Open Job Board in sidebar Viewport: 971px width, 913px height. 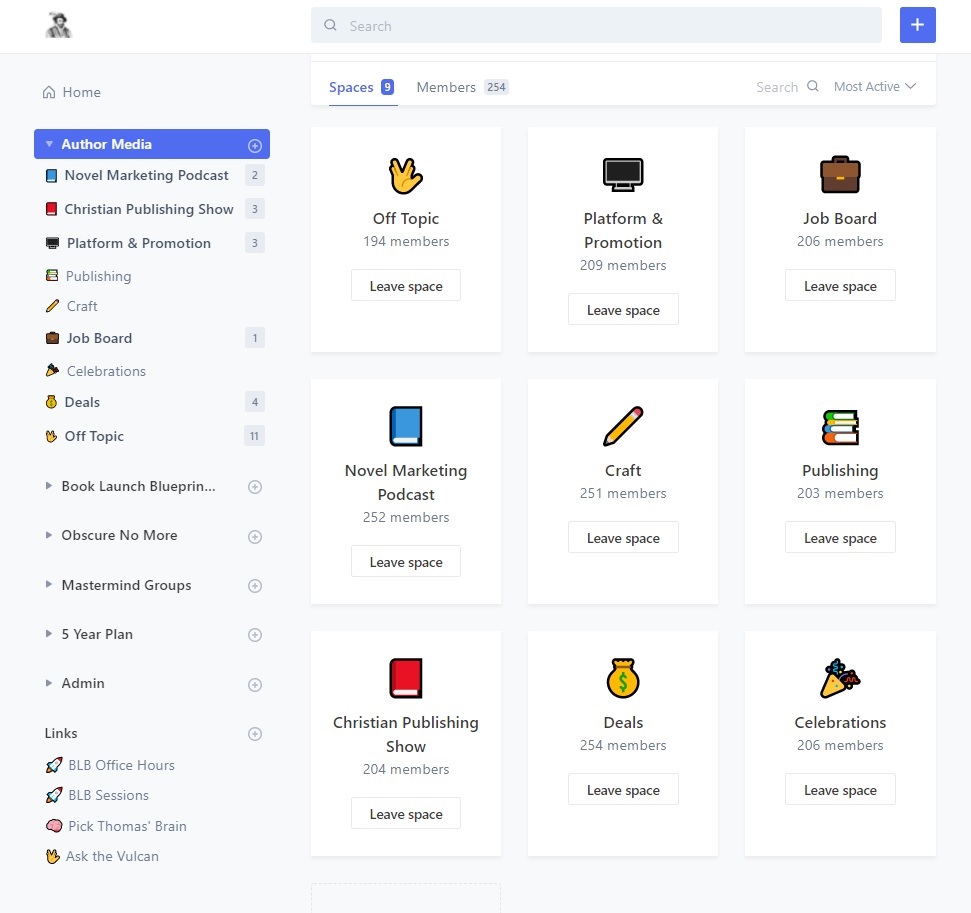click(x=99, y=338)
